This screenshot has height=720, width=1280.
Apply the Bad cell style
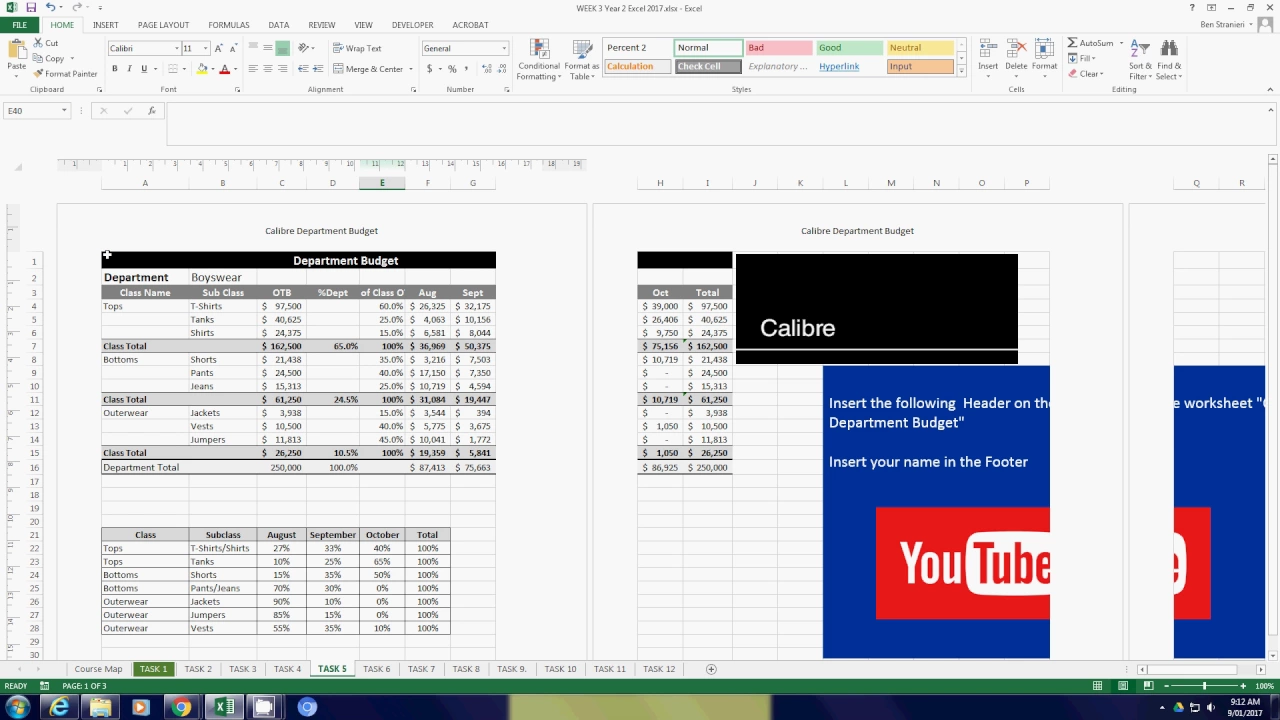(778, 48)
